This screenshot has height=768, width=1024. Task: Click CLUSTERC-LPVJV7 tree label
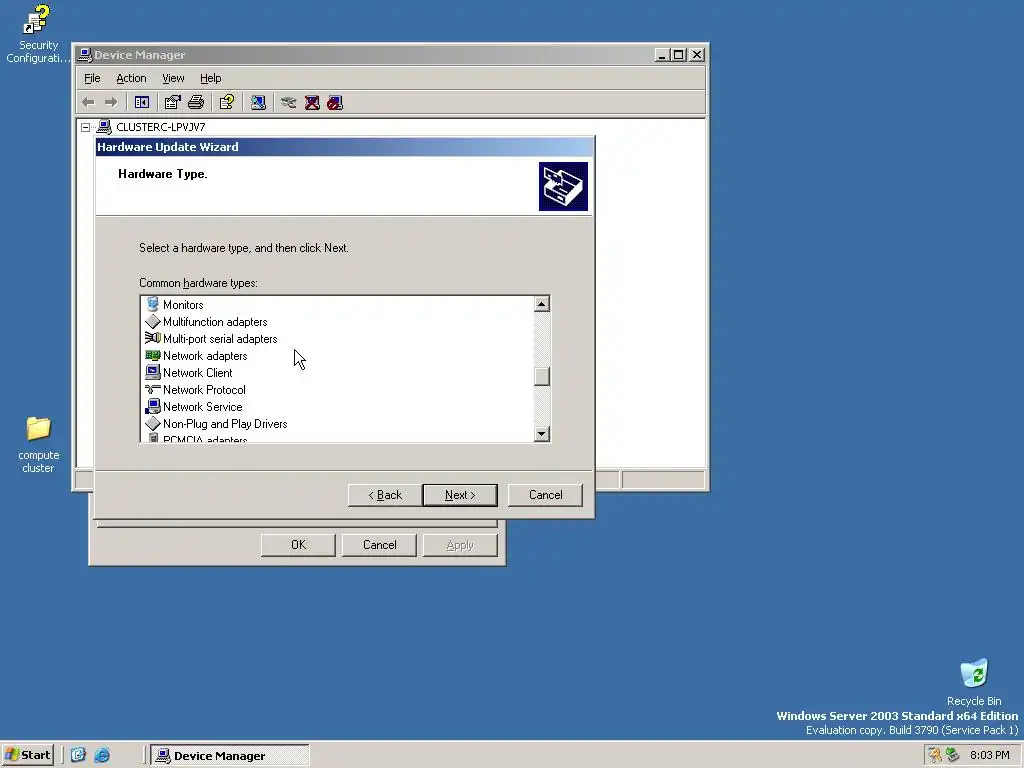[161, 127]
